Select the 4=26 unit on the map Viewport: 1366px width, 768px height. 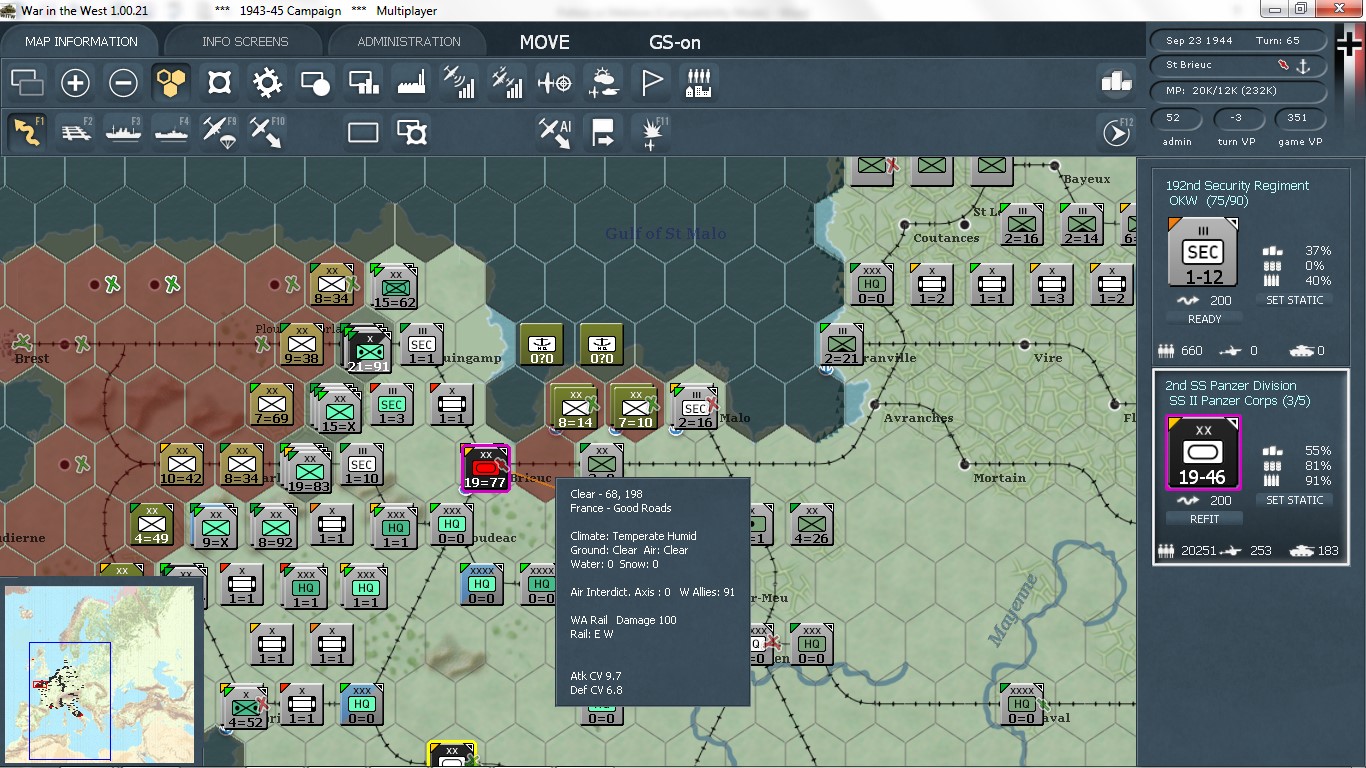click(811, 525)
